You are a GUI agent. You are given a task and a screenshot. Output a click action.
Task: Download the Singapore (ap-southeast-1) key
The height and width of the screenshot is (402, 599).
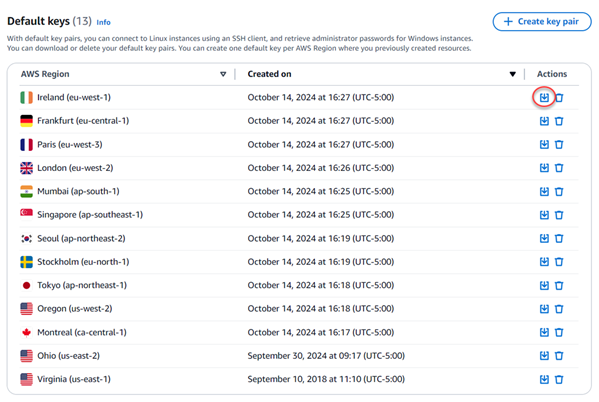[x=544, y=215]
